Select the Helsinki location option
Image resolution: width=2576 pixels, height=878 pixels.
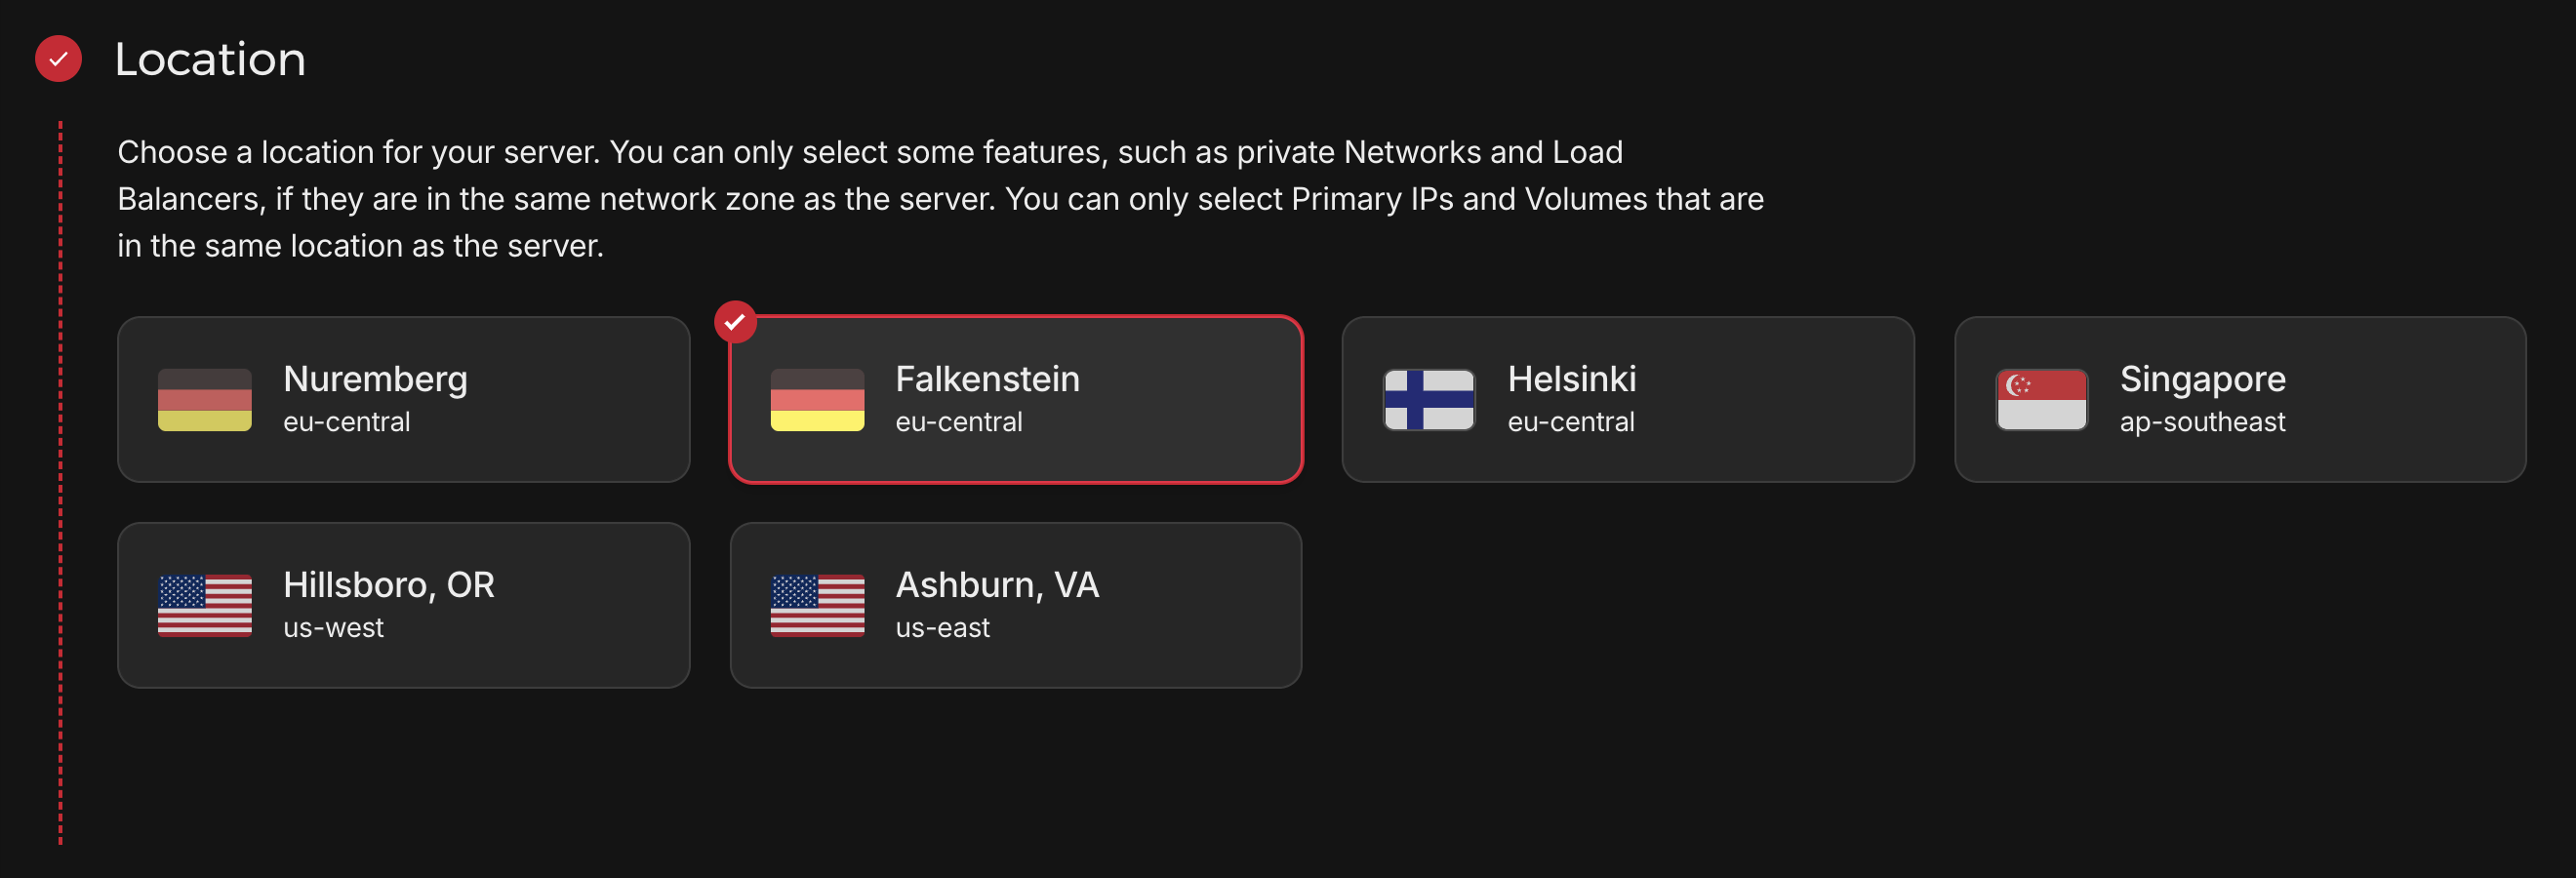pos(1628,400)
